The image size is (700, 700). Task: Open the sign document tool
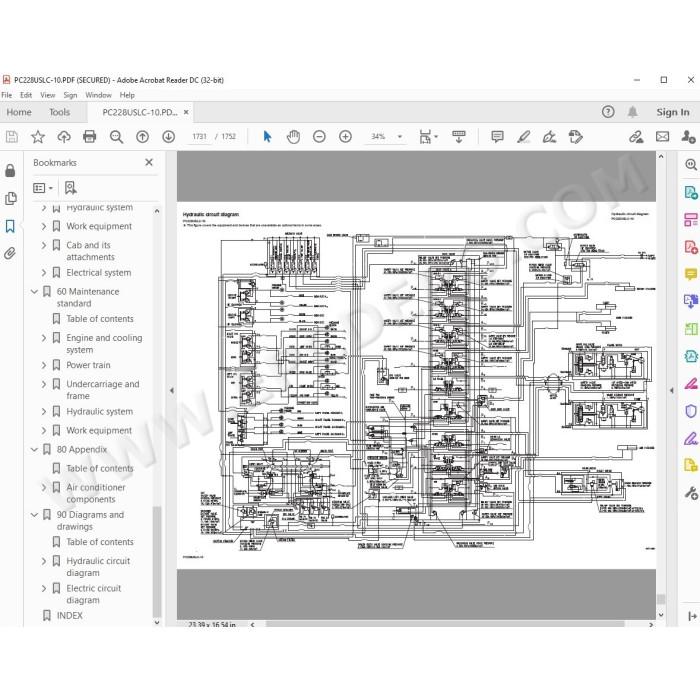coord(549,137)
